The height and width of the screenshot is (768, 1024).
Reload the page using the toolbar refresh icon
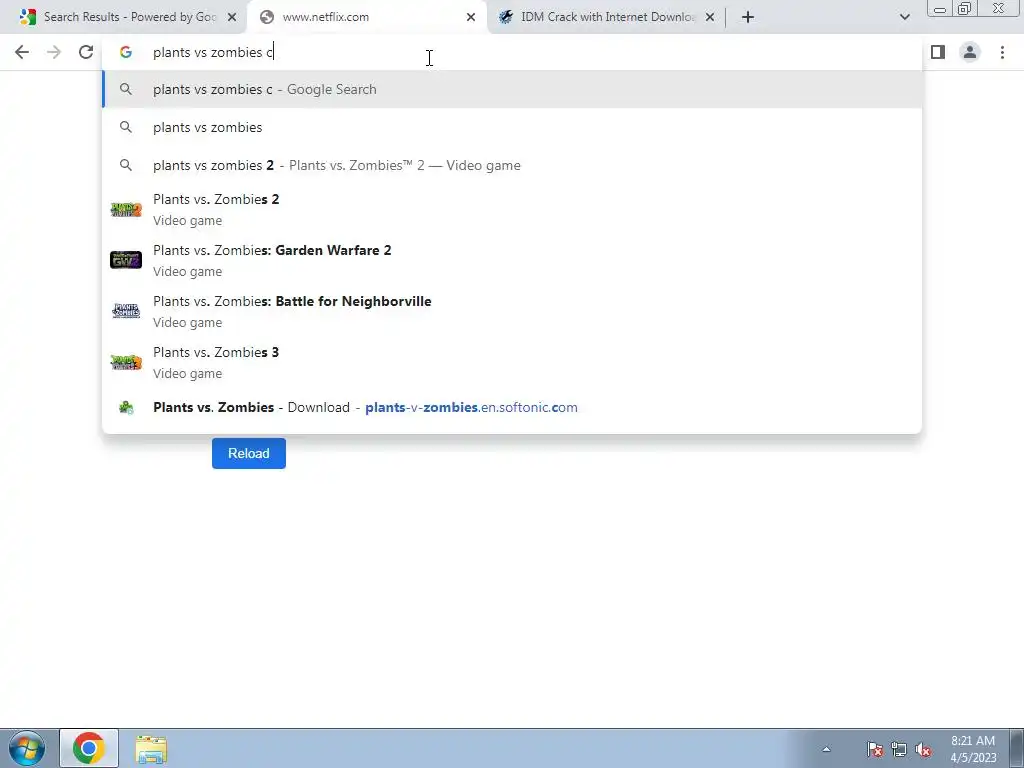coord(86,52)
